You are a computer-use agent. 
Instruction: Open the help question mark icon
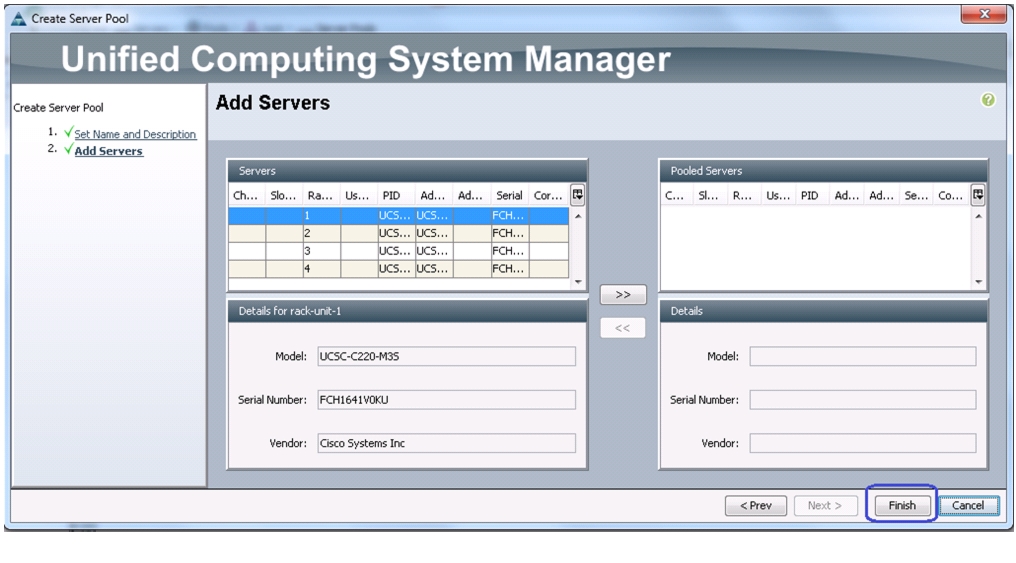point(987,100)
